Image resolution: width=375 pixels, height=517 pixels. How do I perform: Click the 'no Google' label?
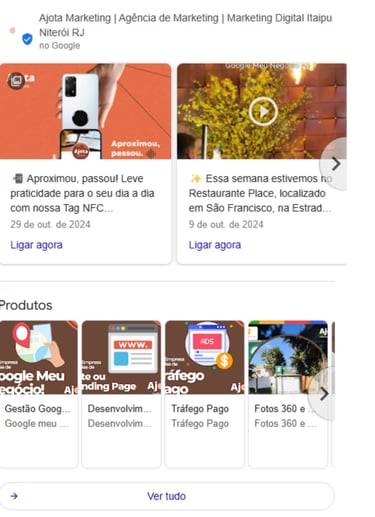point(60,46)
